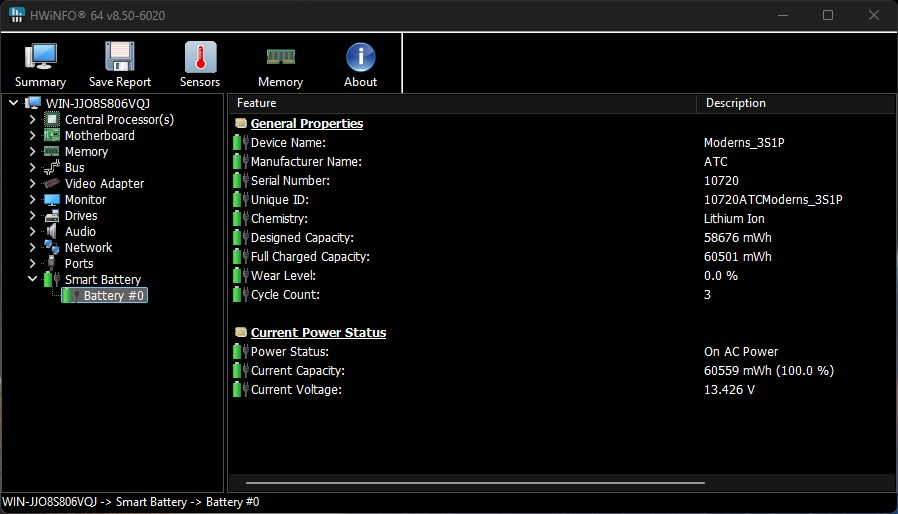The width and height of the screenshot is (898, 514).
Task: Expand the Central Processor(s) node
Action: [x=33, y=119]
